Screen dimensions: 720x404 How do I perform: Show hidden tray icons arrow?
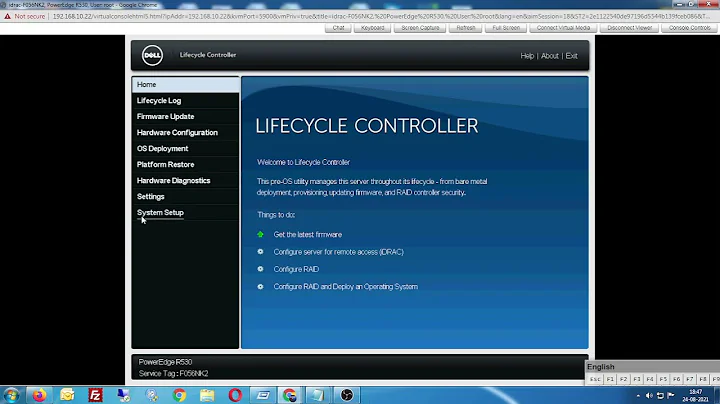(x=638, y=395)
